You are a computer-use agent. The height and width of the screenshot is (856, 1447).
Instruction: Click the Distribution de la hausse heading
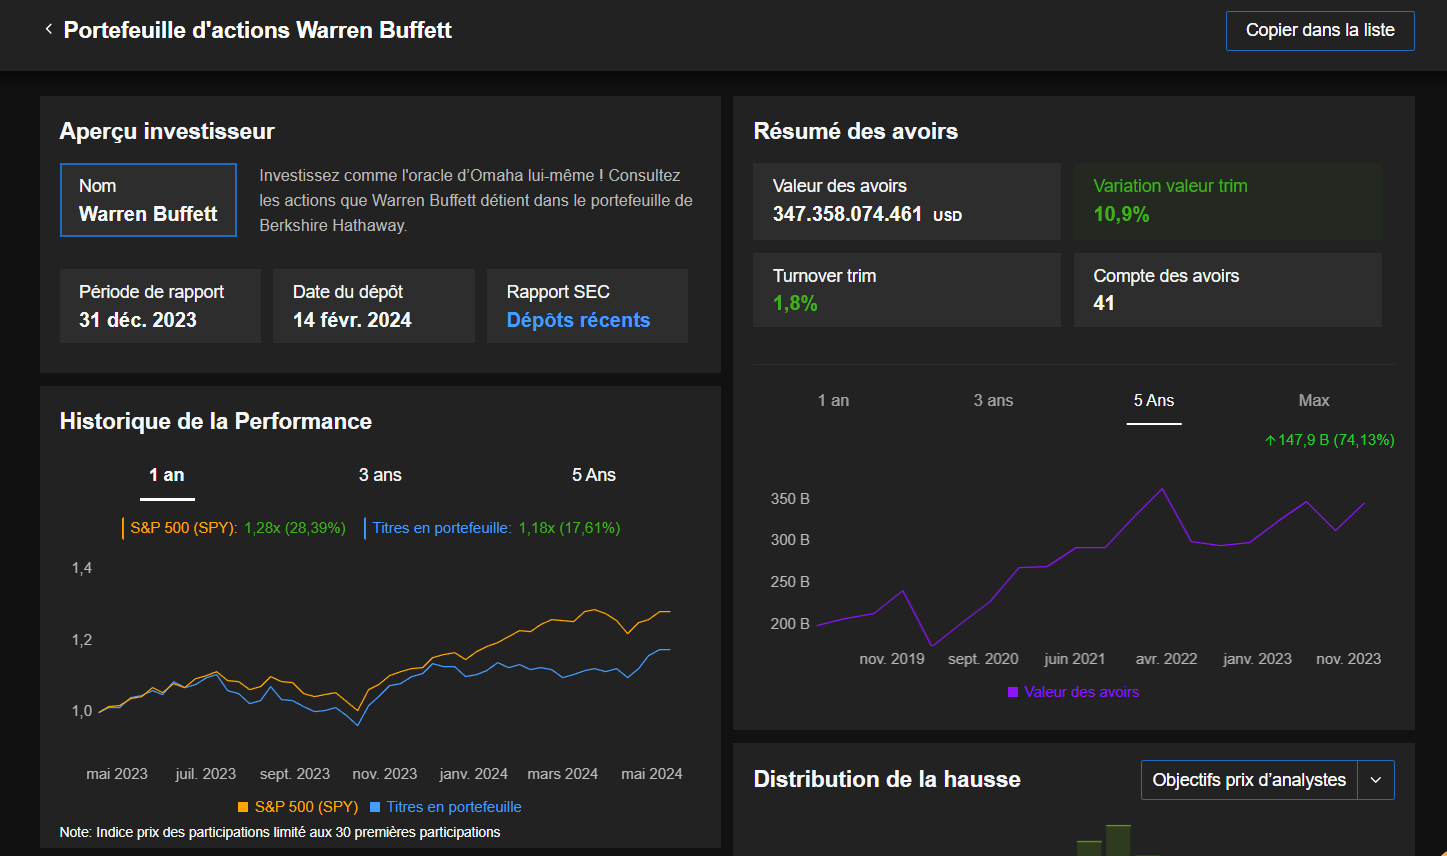tap(887, 779)
